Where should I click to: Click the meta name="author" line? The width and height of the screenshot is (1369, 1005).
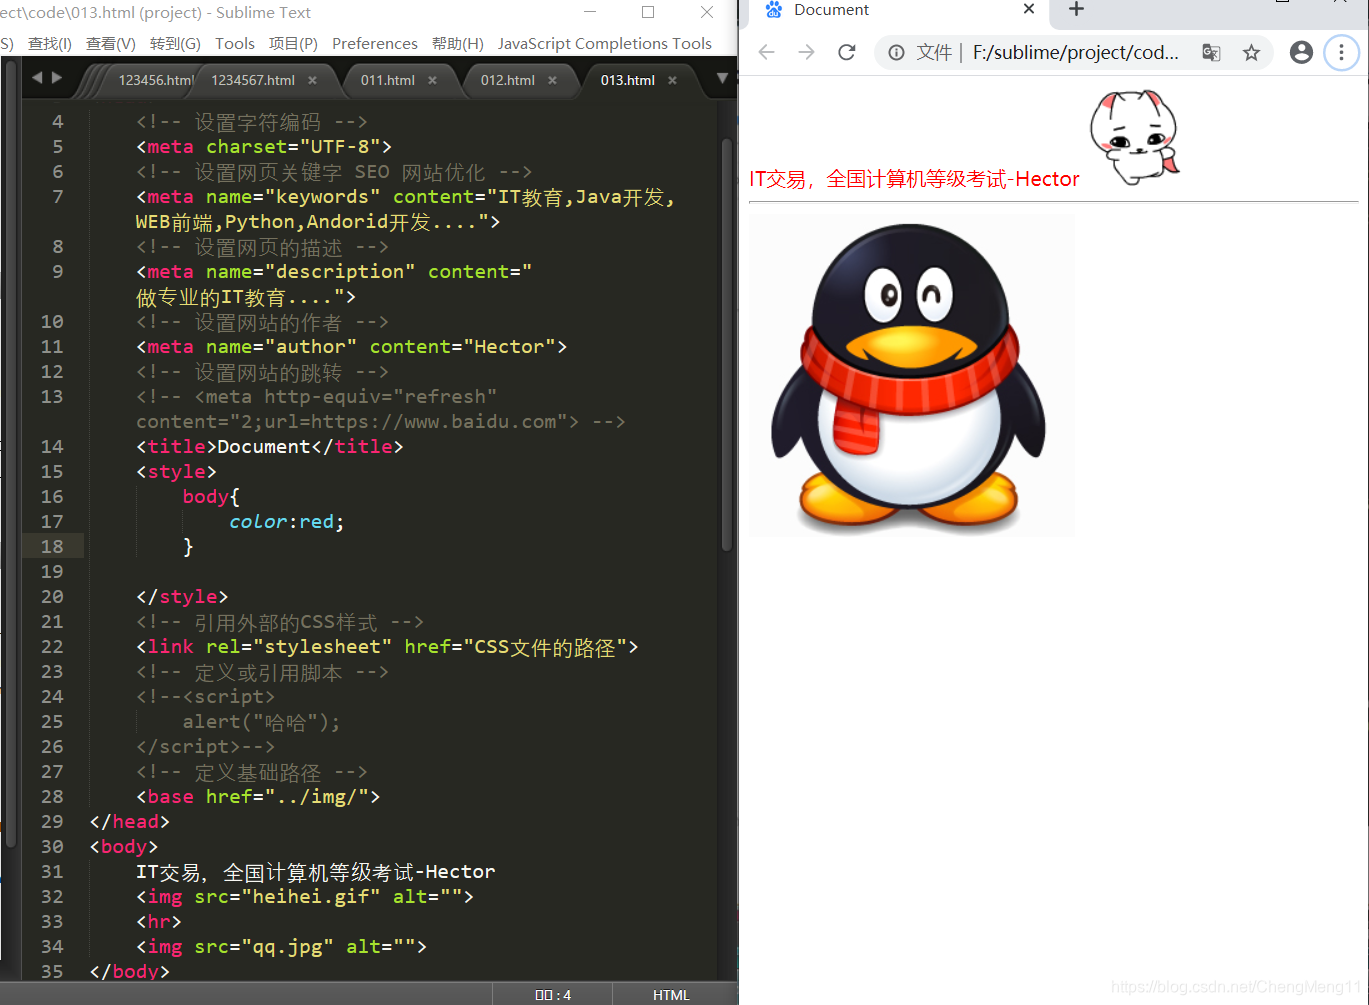[352, 347]
